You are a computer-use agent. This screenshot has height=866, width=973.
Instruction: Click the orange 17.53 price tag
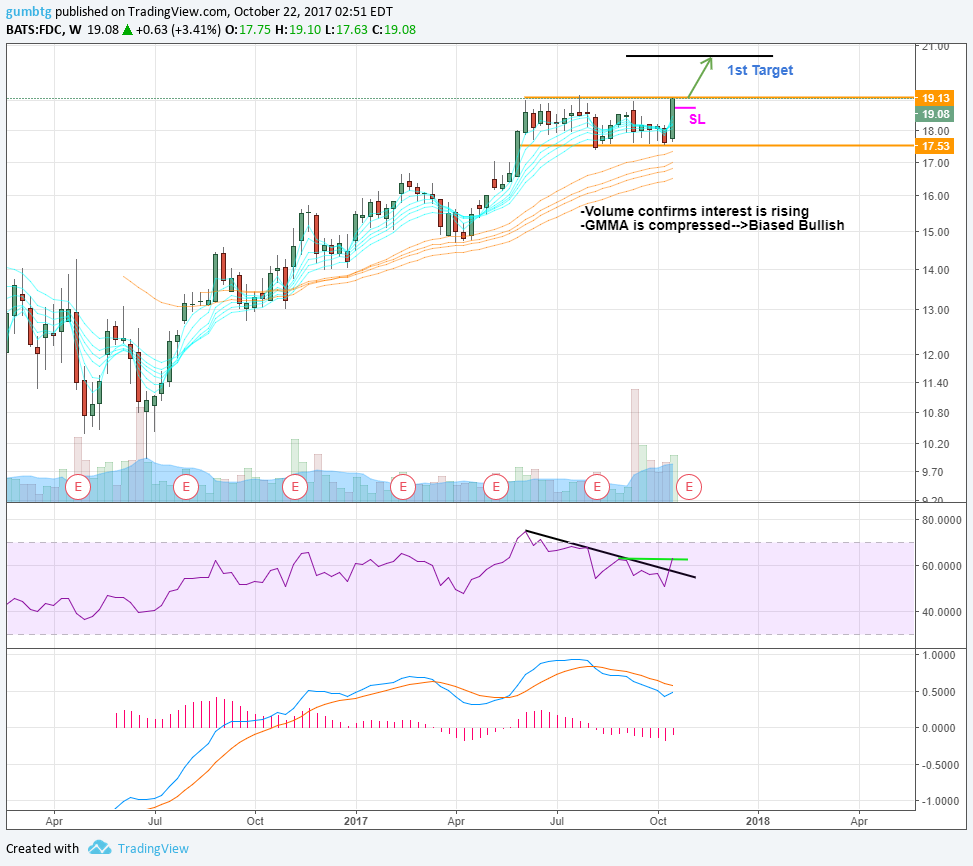click(935, 146)
